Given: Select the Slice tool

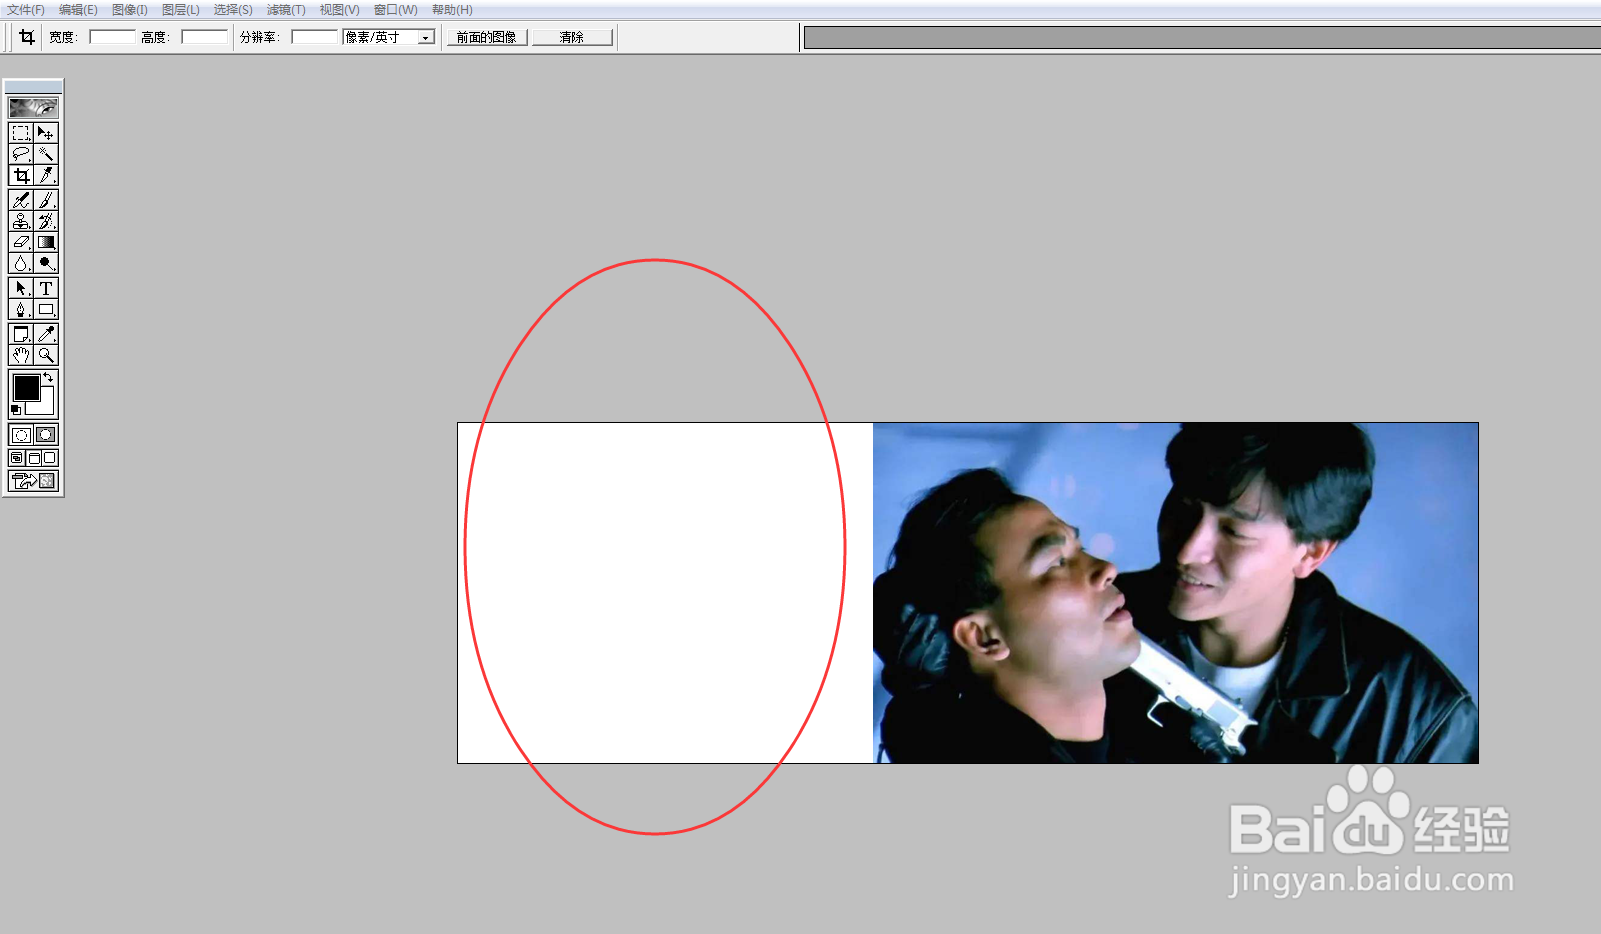Looking at the screenshot, I should pos(46,175).
